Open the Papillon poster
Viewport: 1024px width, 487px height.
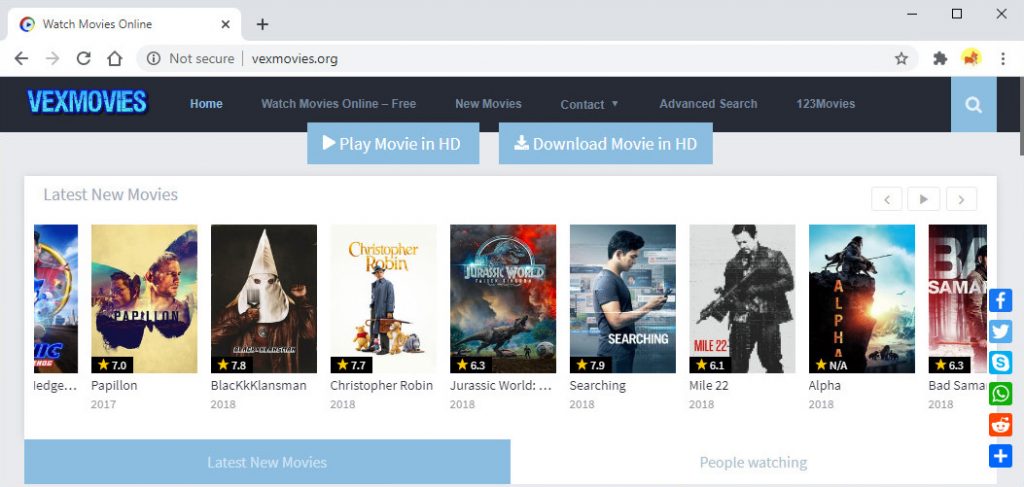click(x=144, y=299)
